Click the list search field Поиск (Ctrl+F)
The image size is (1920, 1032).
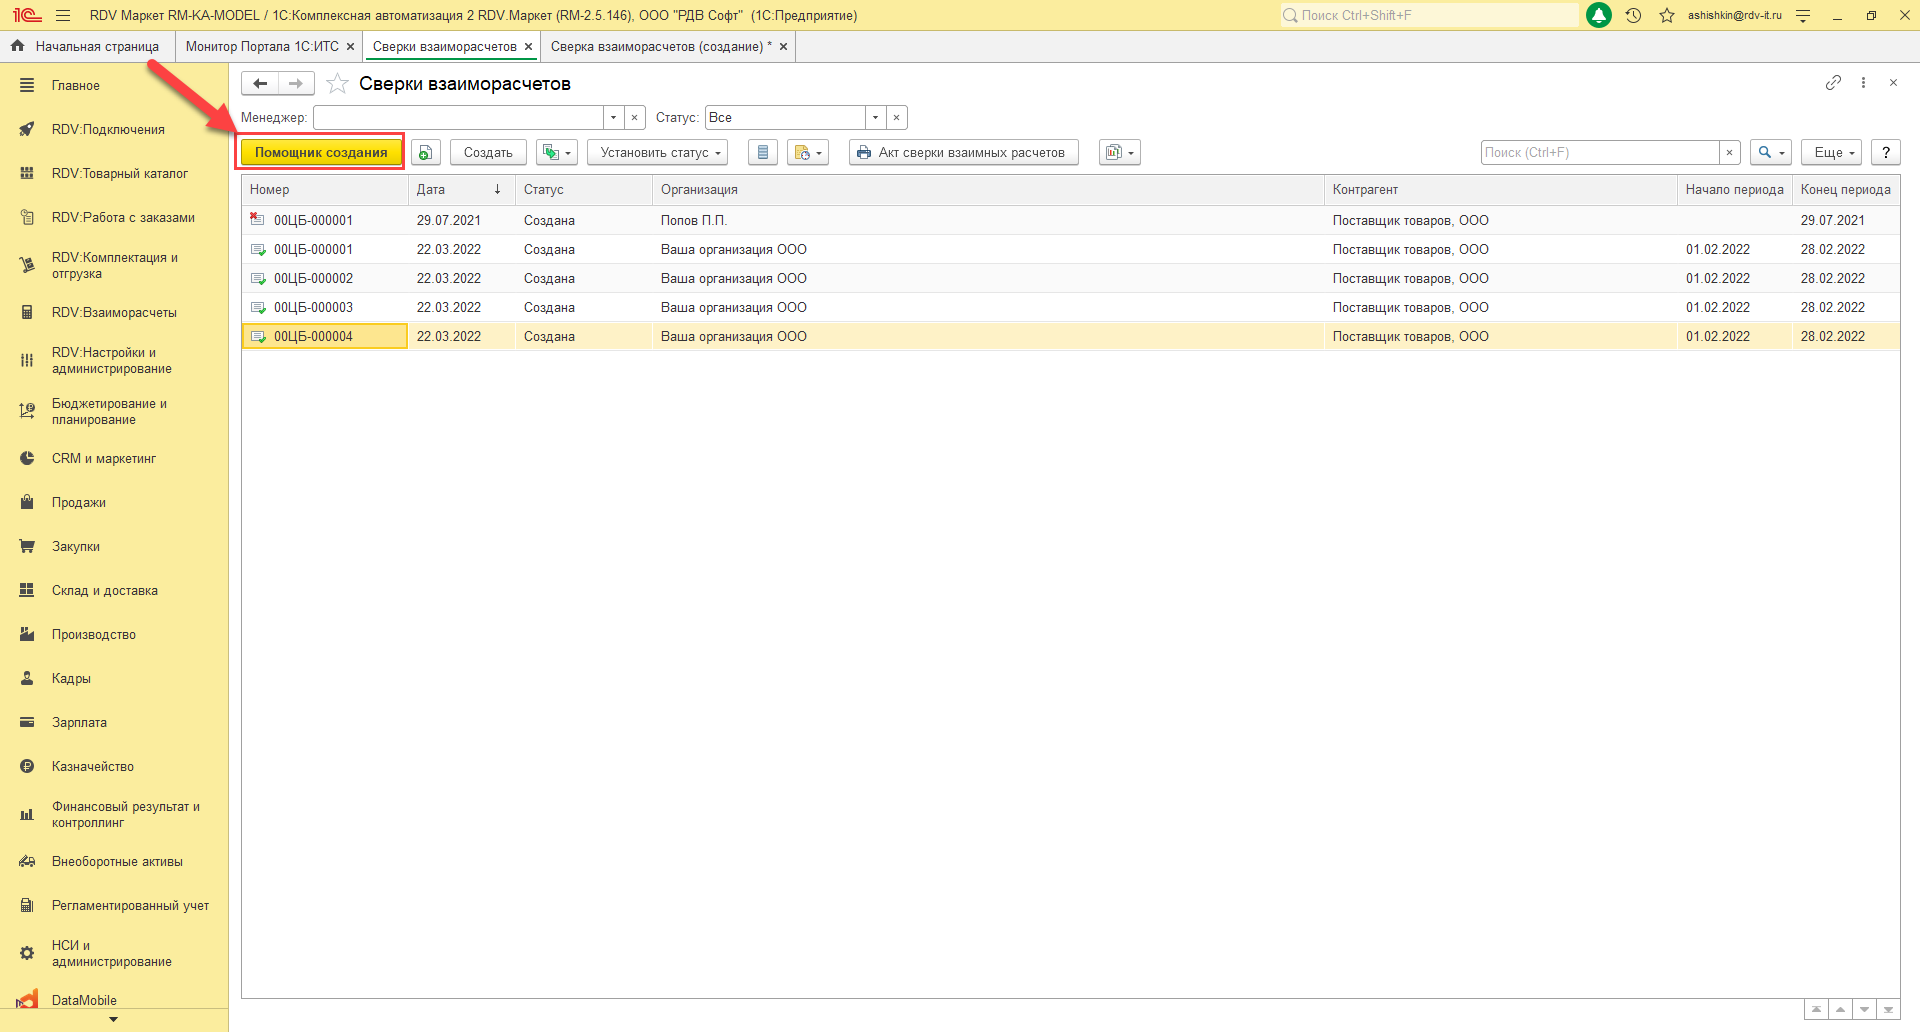point(1598,153)
